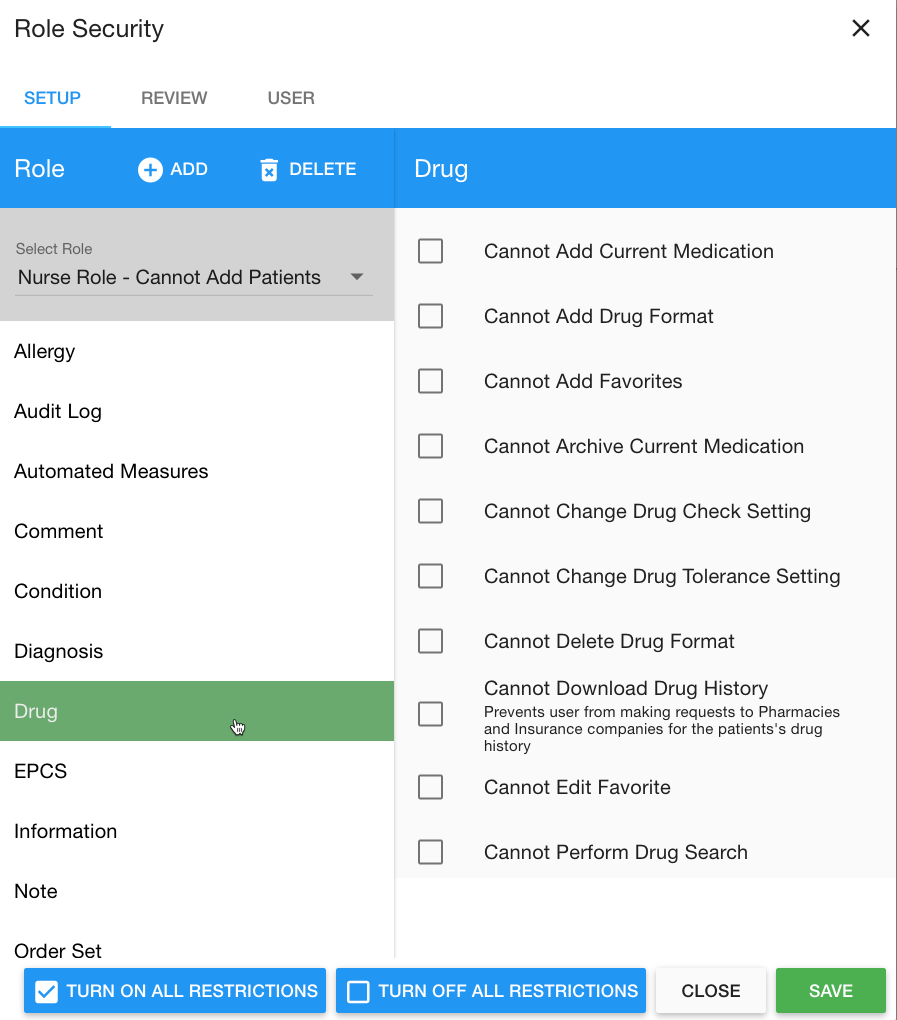Click the trash icon to delete the role
Image resolution: width=897 pixels, height=1020 pixels.
click(269, 169)
